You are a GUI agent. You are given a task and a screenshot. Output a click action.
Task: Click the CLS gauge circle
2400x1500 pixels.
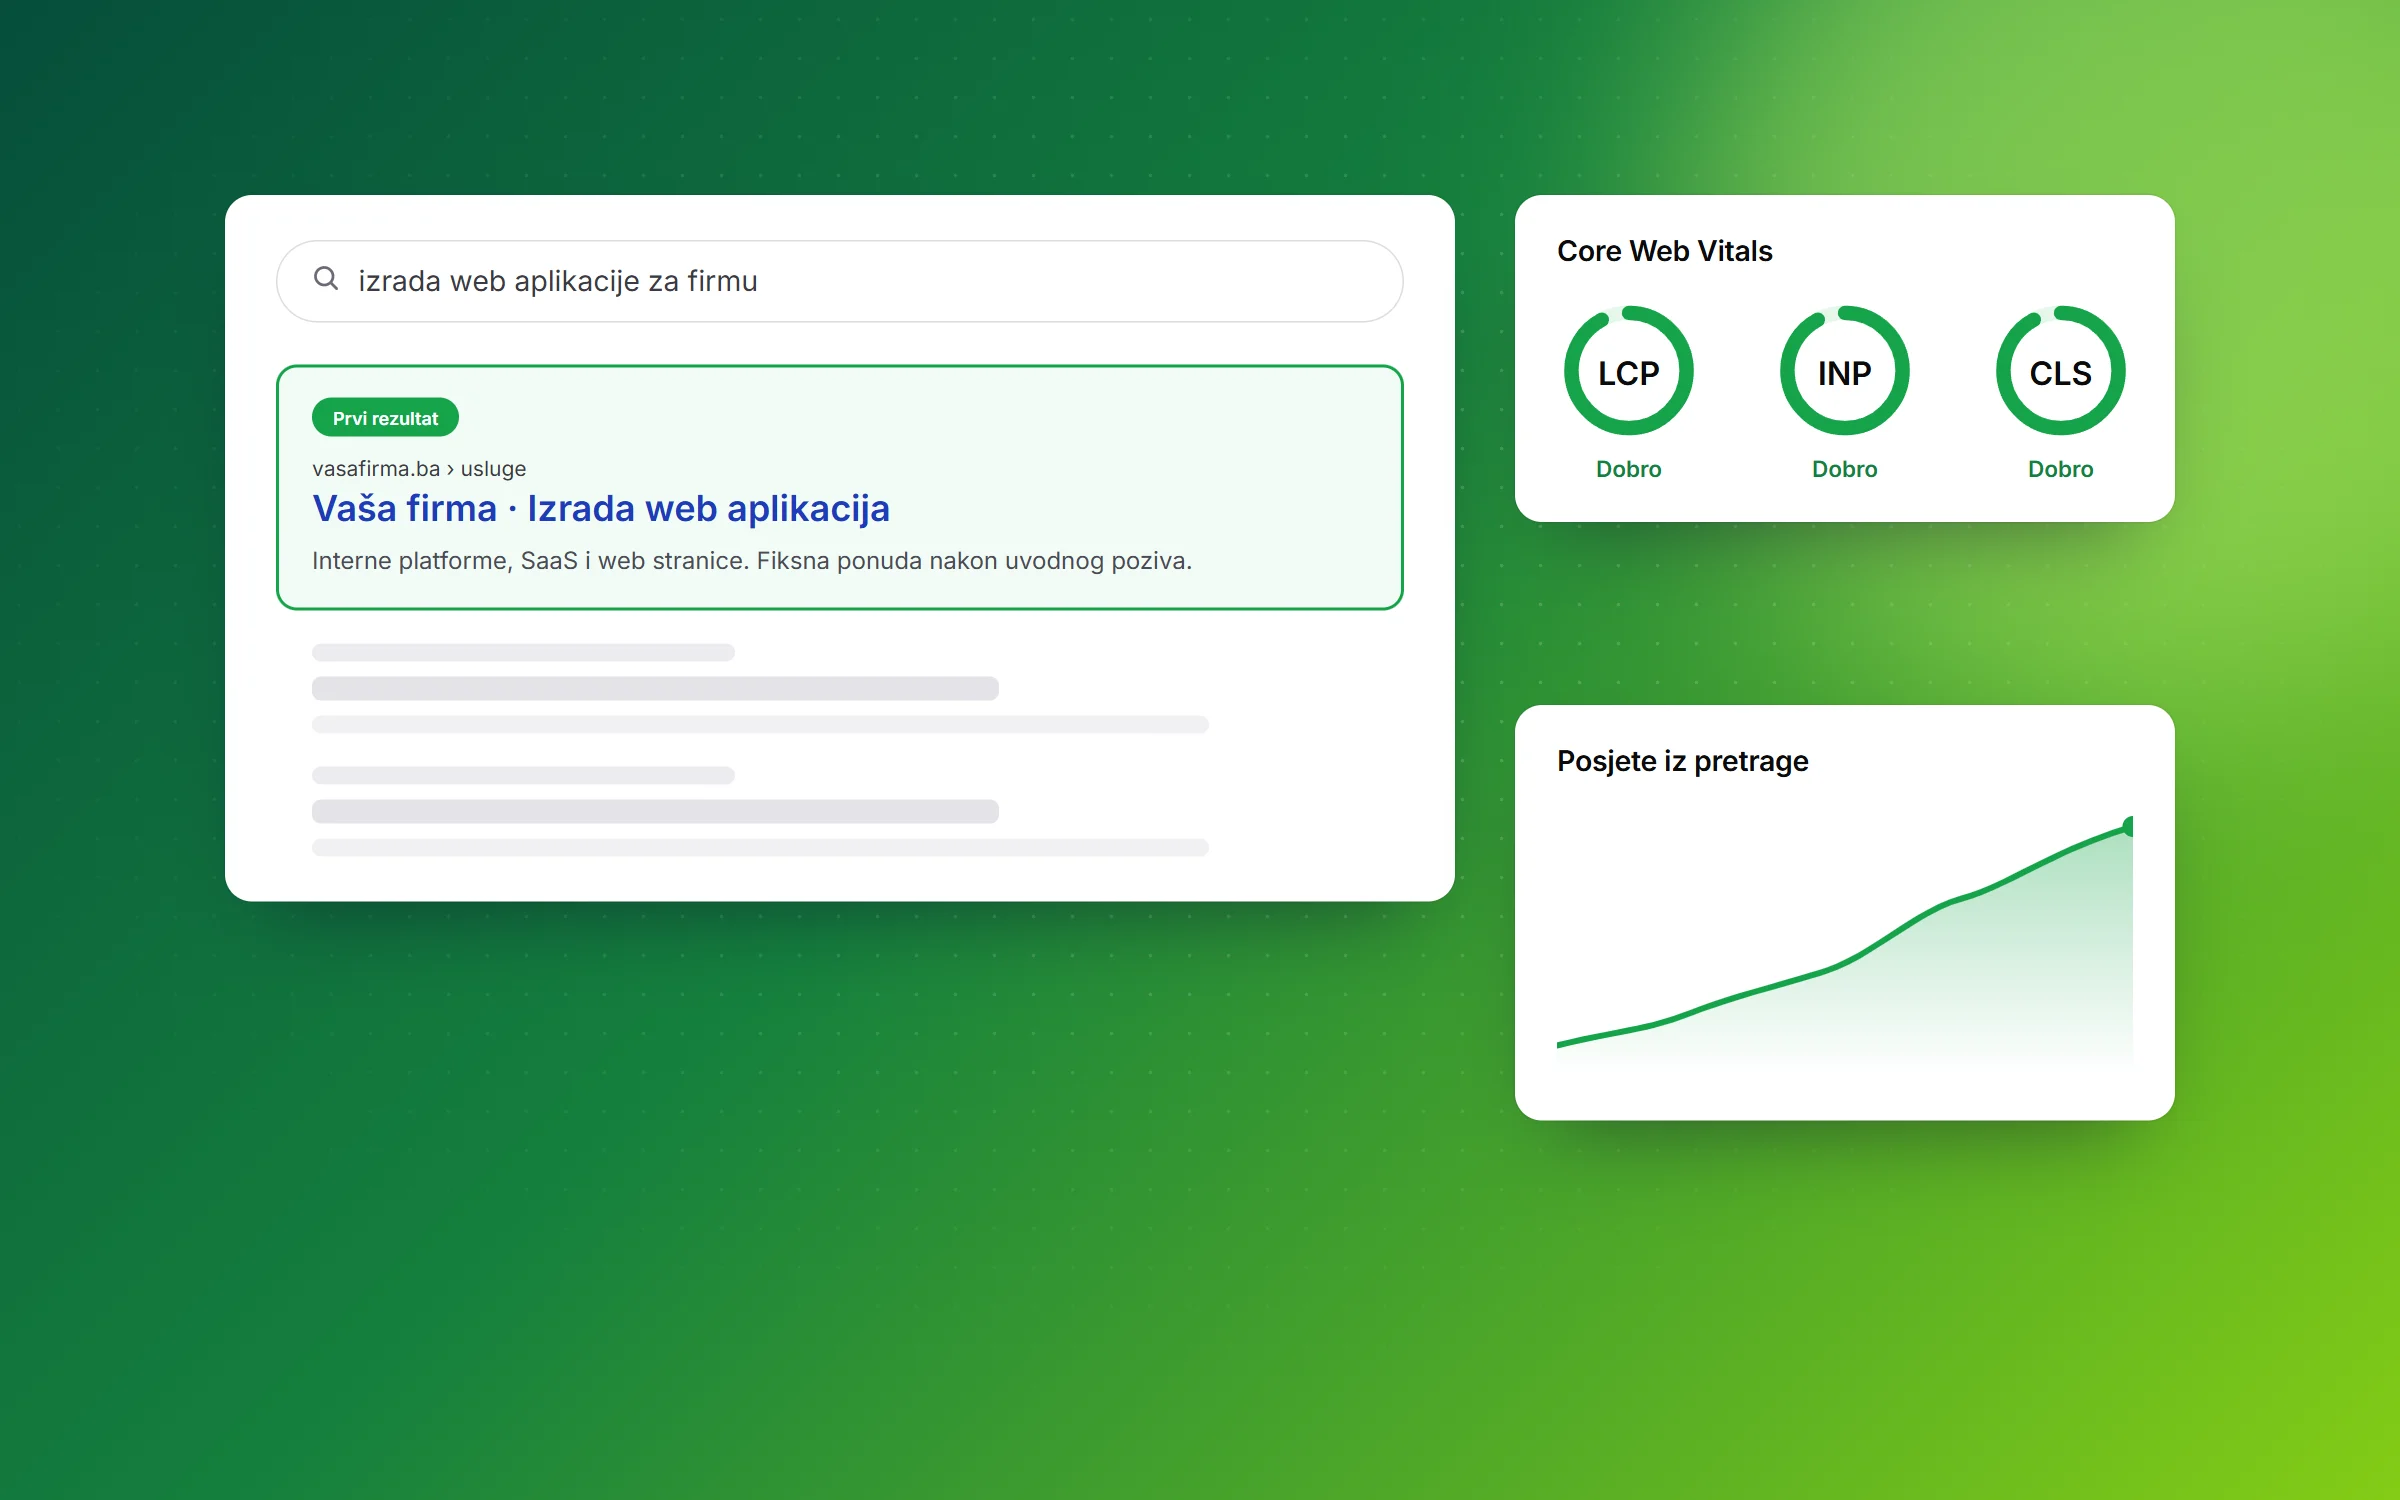[2061, 371]
